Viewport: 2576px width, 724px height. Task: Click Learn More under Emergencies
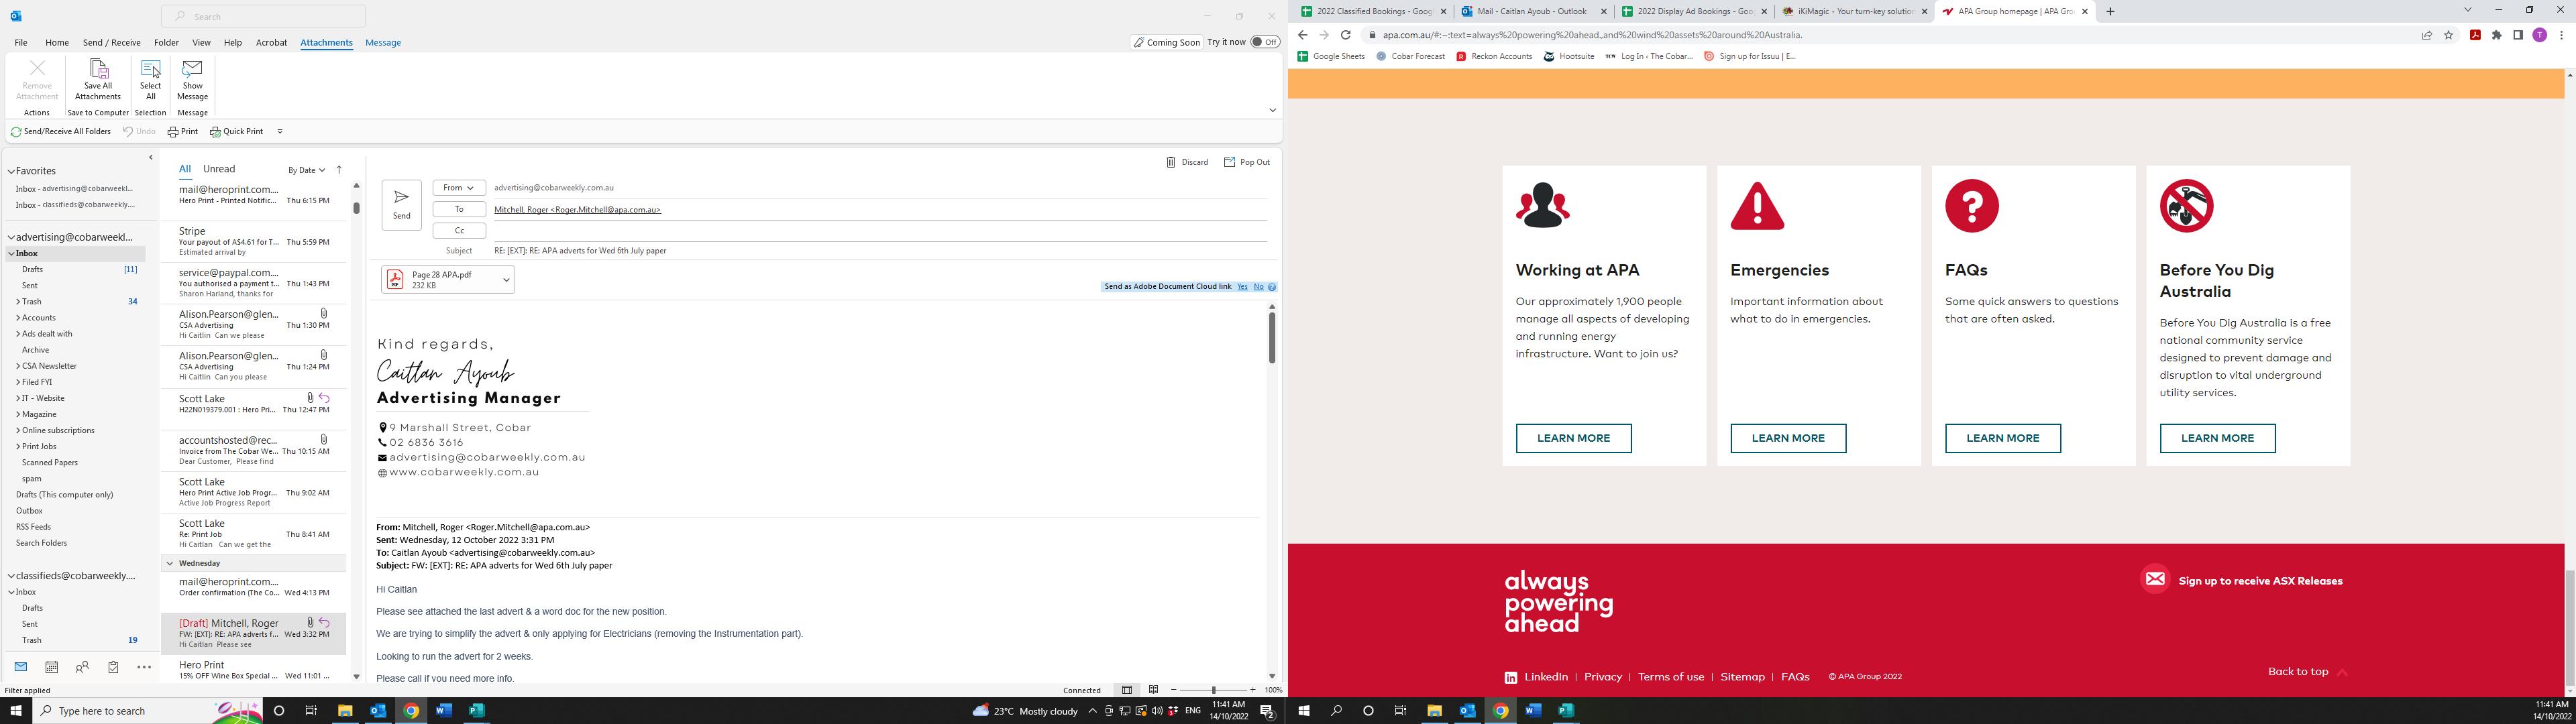point(1788,438)
